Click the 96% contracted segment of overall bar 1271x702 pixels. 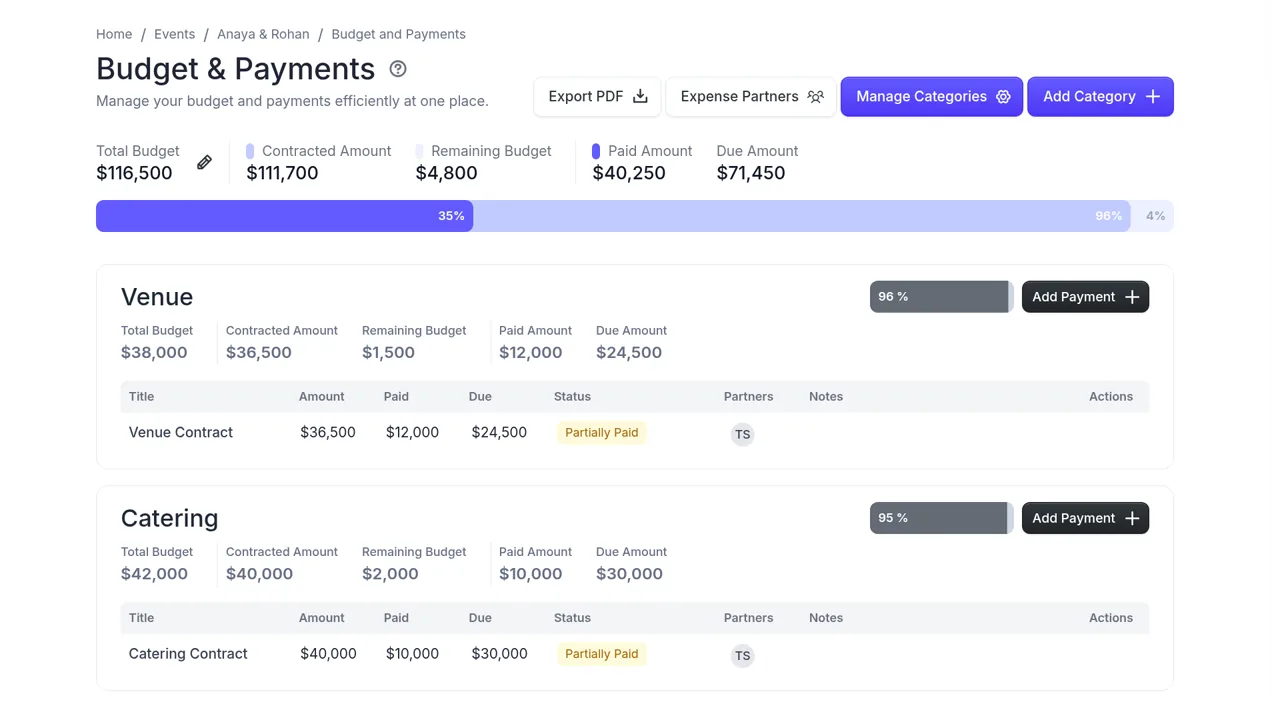802,216
